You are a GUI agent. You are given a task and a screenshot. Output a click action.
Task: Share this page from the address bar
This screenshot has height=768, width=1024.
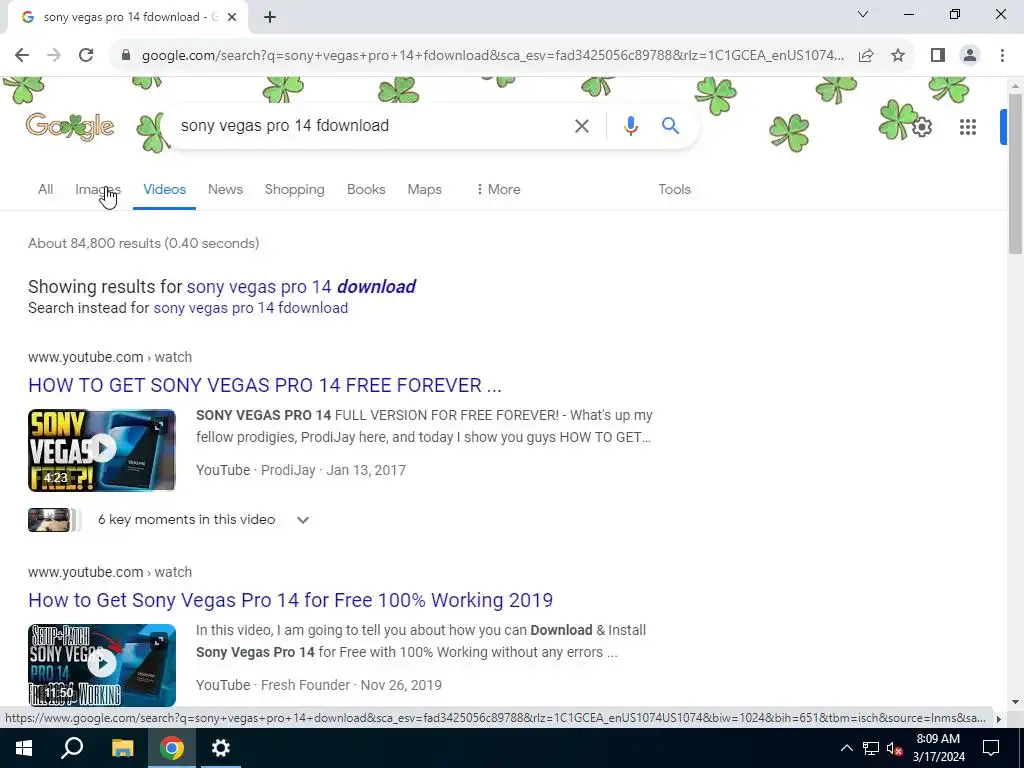tap(866, 56)
